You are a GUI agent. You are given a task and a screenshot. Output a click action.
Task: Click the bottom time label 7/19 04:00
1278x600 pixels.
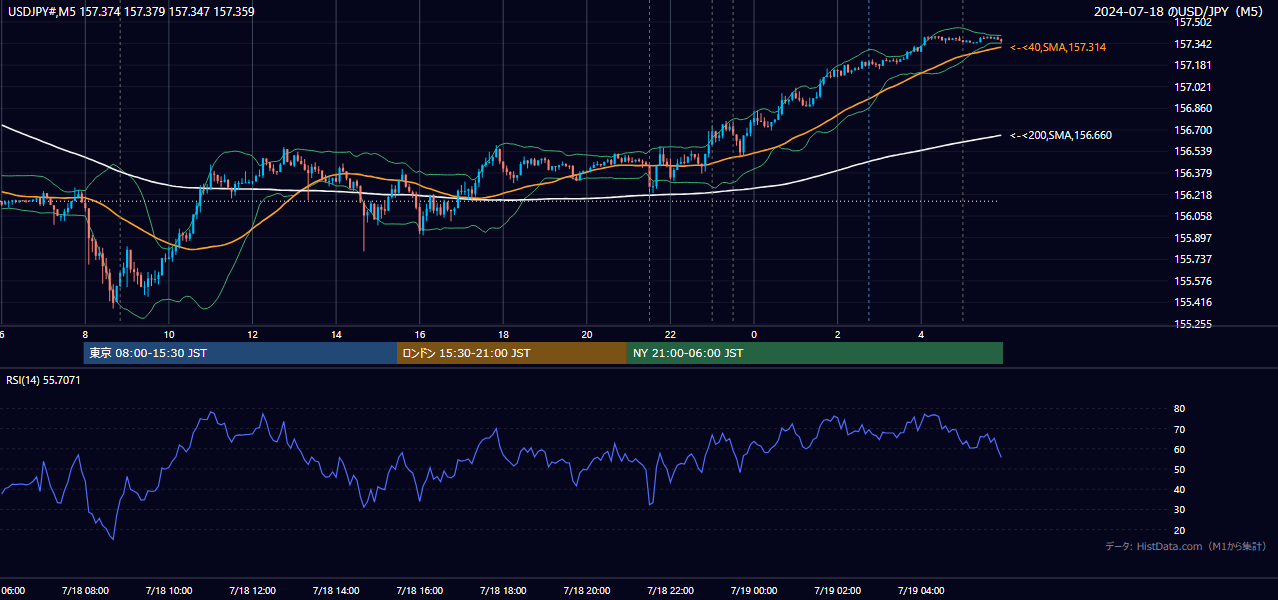[x=921, y=590]
